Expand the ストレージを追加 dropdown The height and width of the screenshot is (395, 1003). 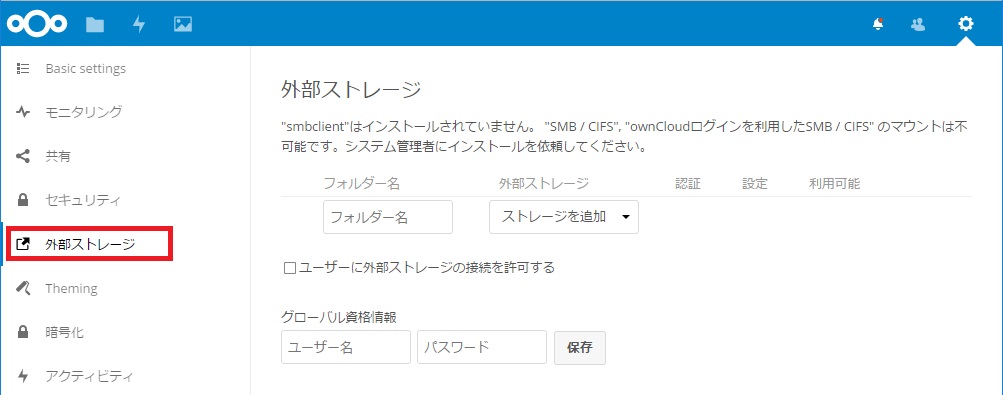coord(564,217)
